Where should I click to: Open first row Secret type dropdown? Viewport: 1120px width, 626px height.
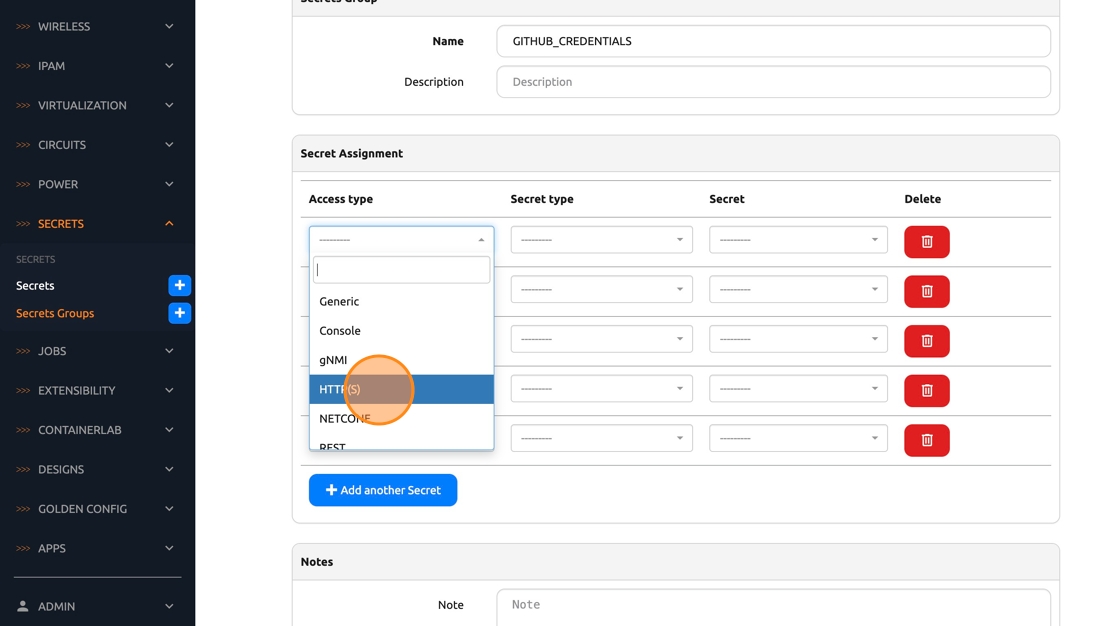tap(601, 240)
